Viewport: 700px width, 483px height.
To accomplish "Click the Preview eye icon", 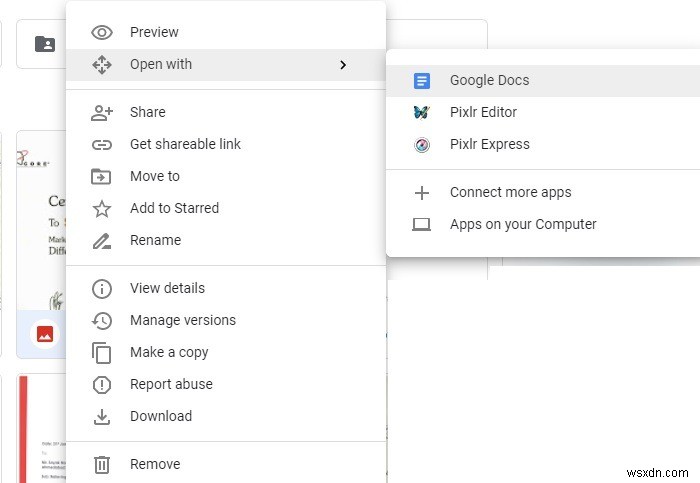I will coord(102,33).
